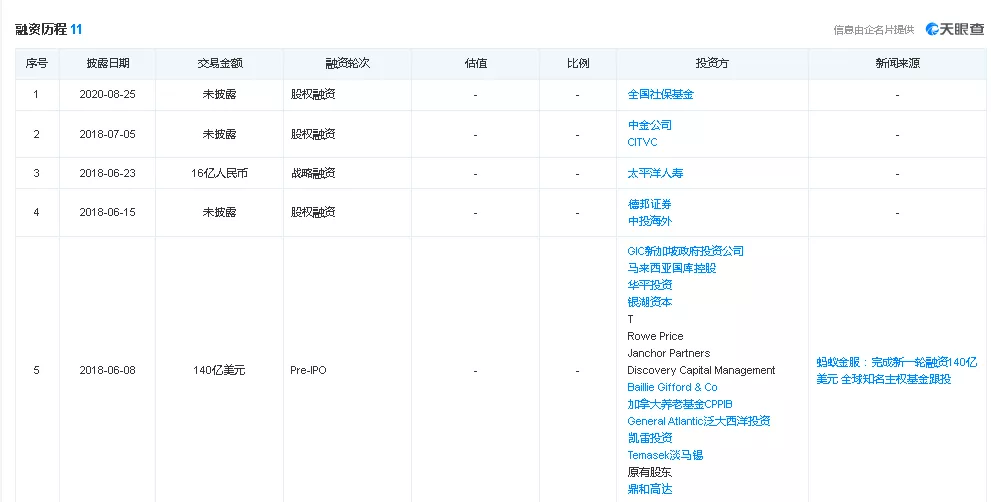Click the GIC新加坡政府投资公司 link
991x502 pixels.
685,251
